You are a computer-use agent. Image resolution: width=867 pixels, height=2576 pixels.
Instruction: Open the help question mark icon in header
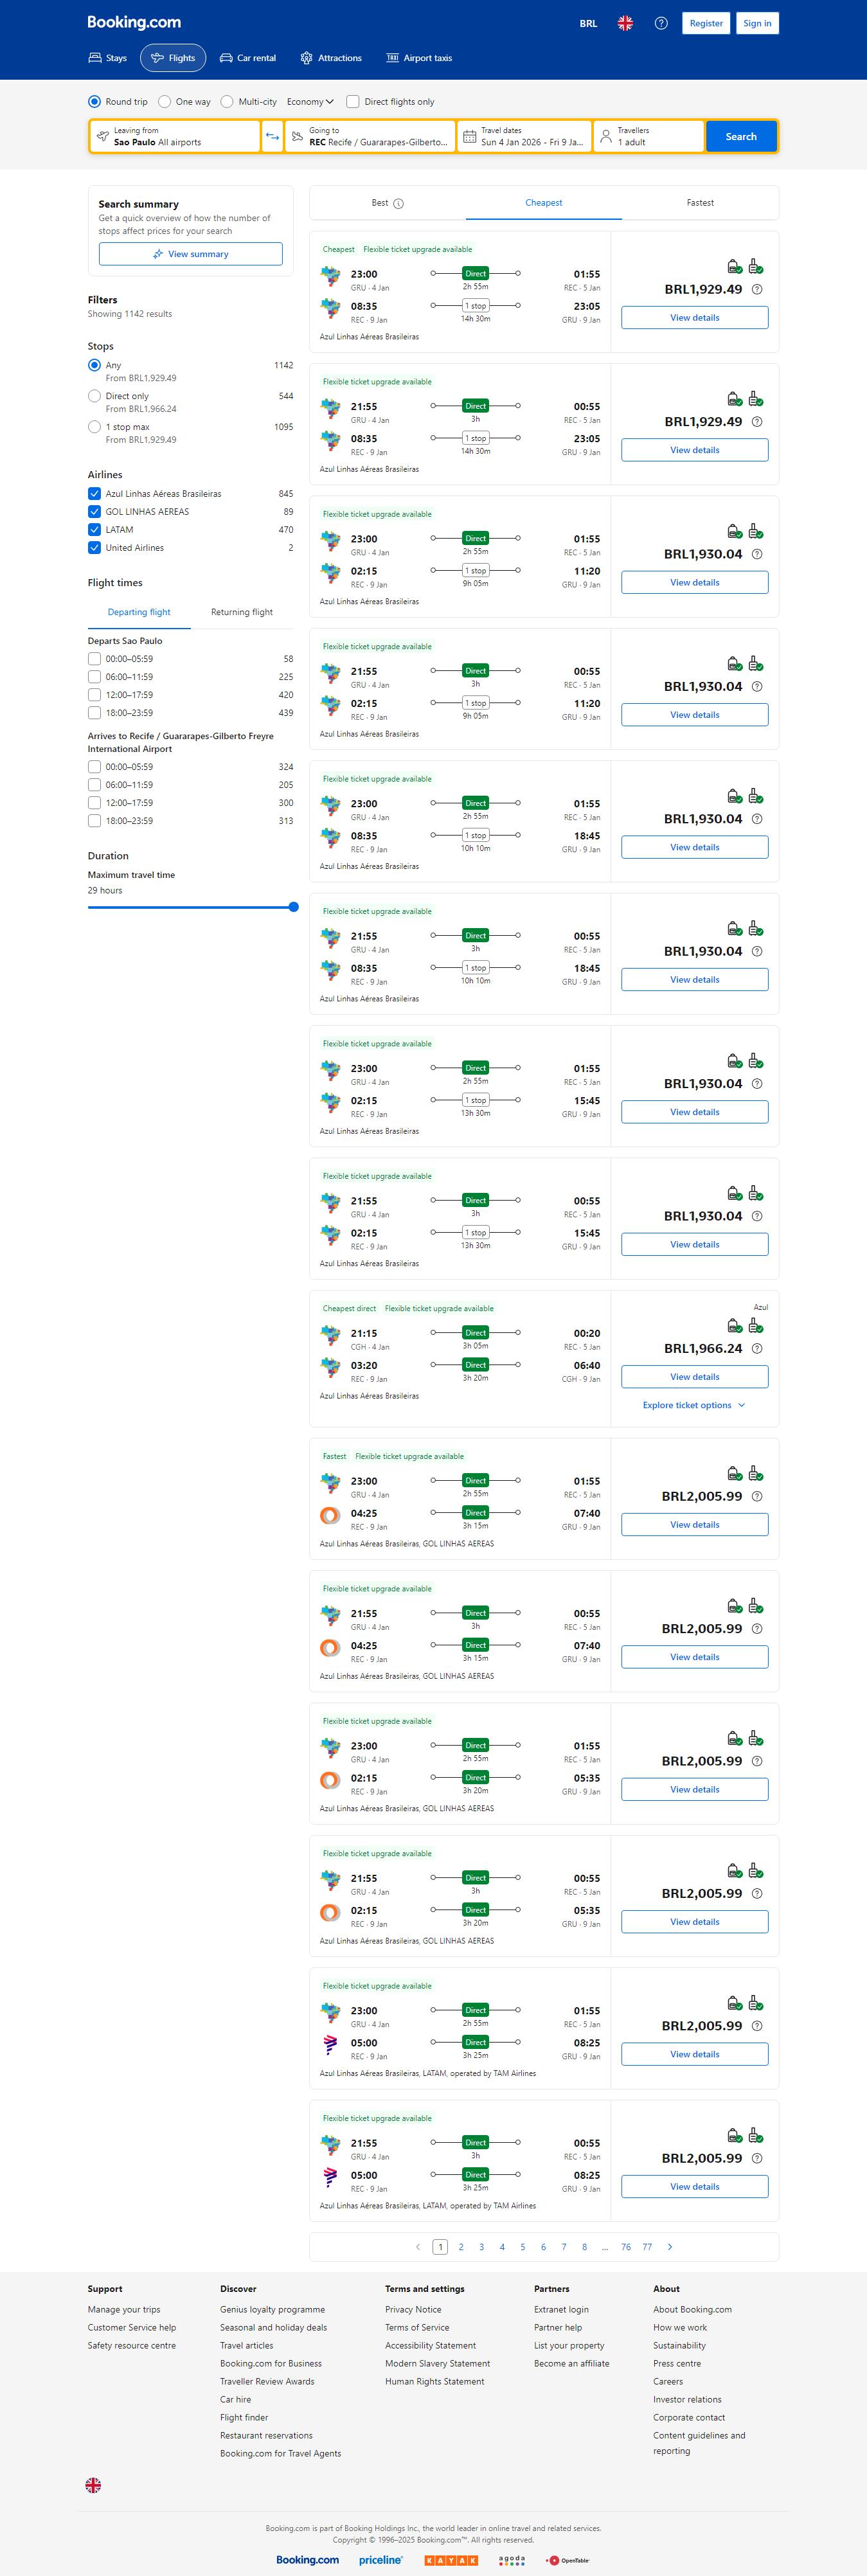661,23
